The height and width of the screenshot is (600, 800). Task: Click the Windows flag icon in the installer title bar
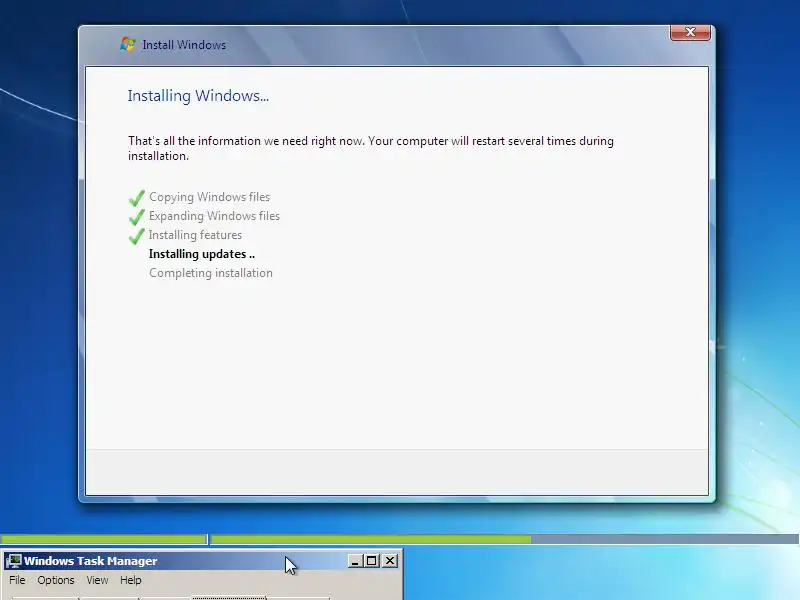128,44
